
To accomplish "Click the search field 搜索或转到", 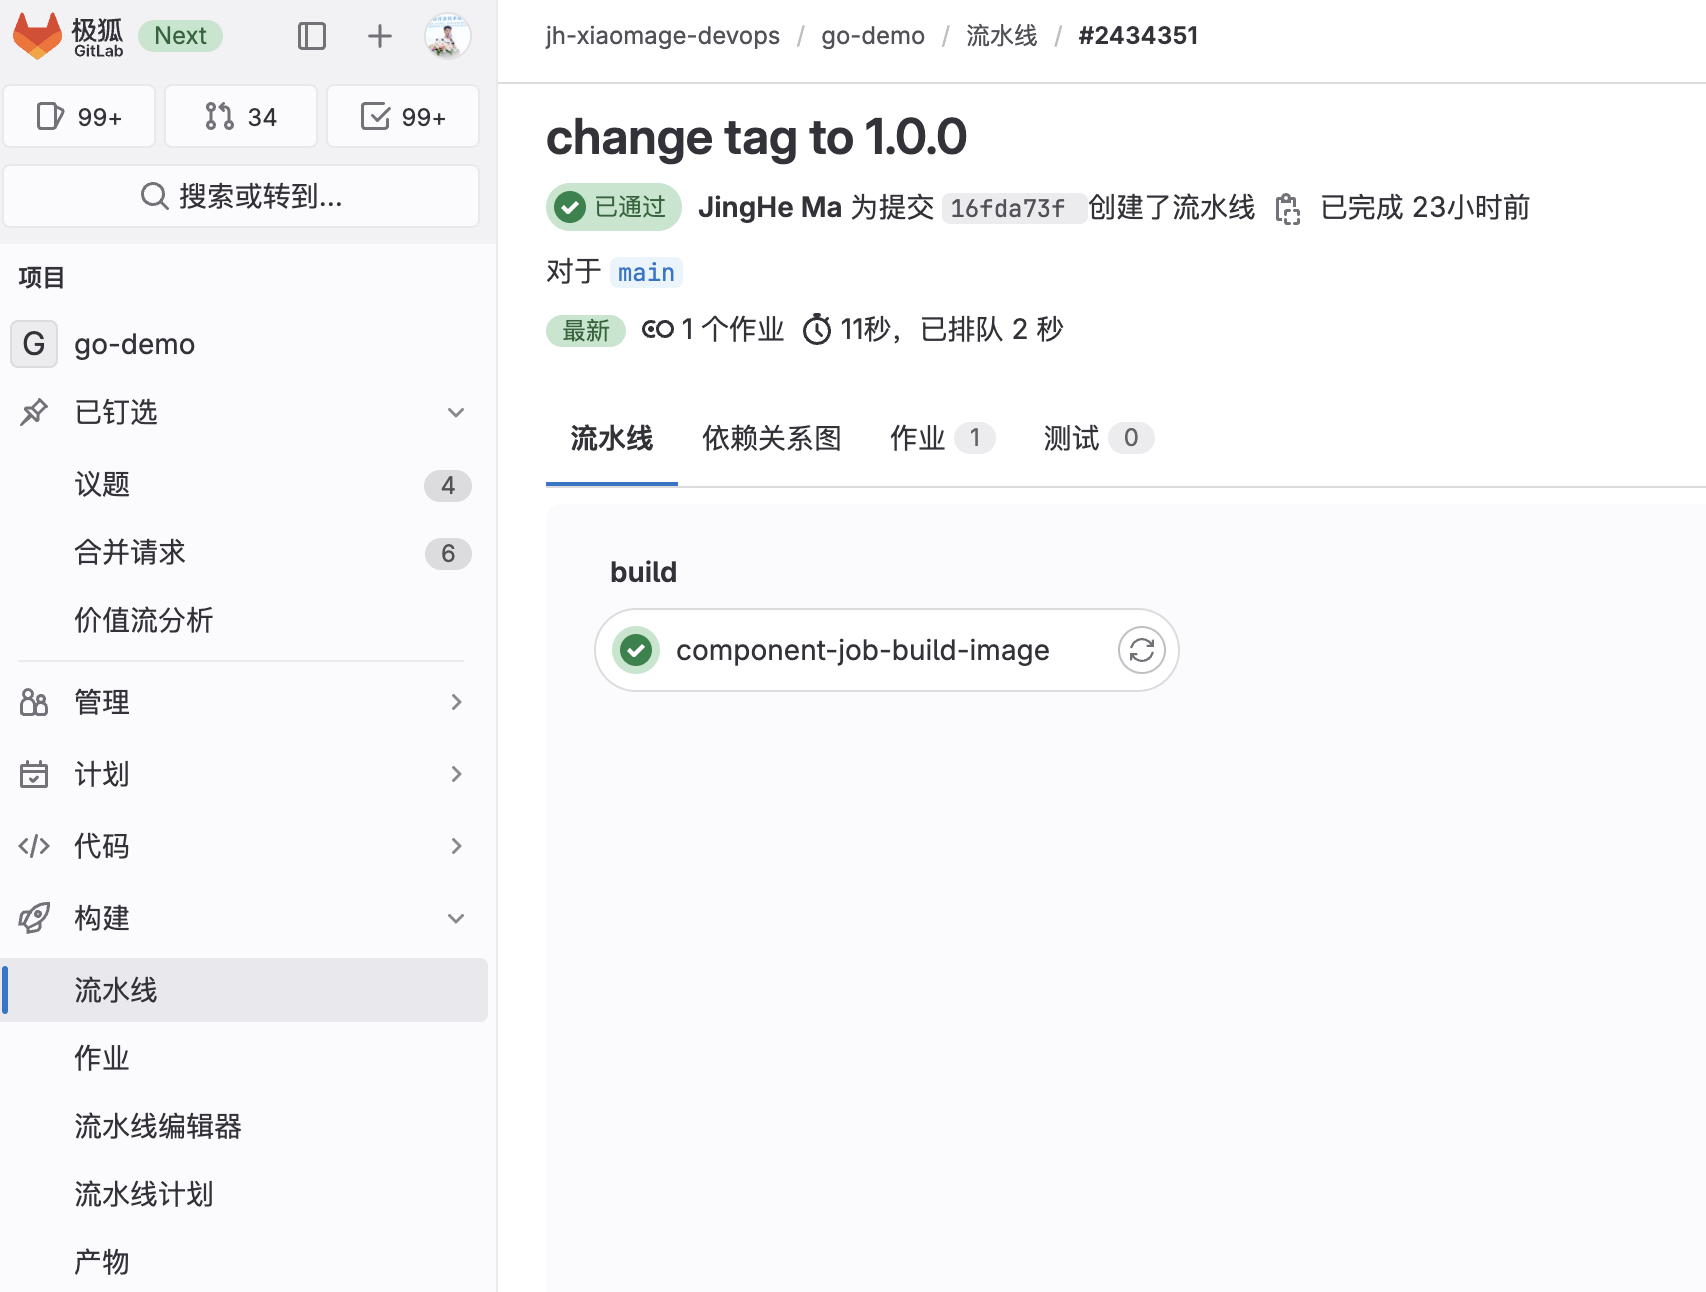I will [241, 196].
